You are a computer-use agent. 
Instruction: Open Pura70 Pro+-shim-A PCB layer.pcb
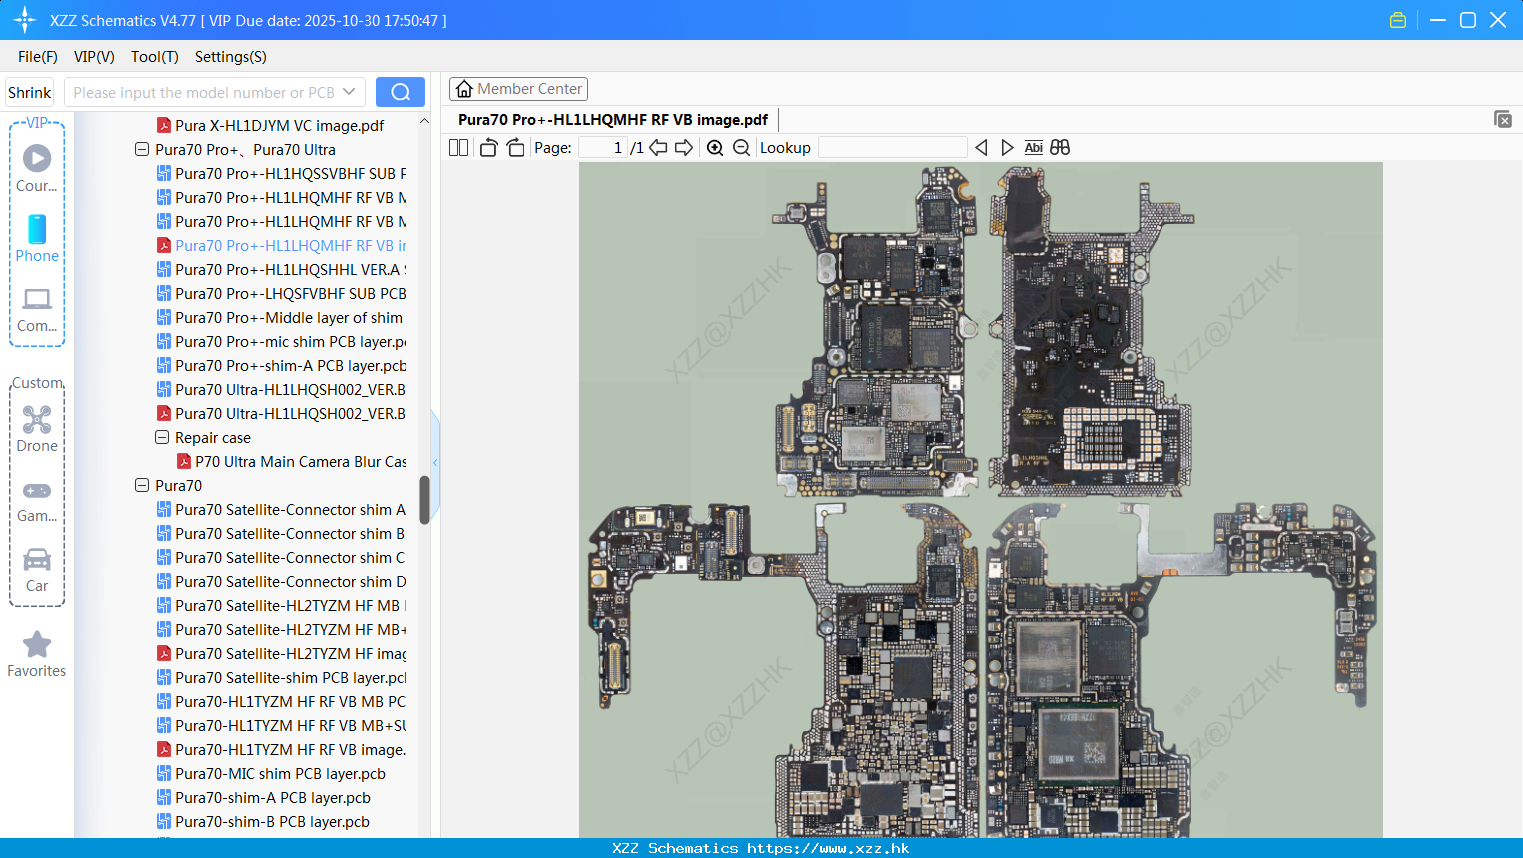click(281, 366)
